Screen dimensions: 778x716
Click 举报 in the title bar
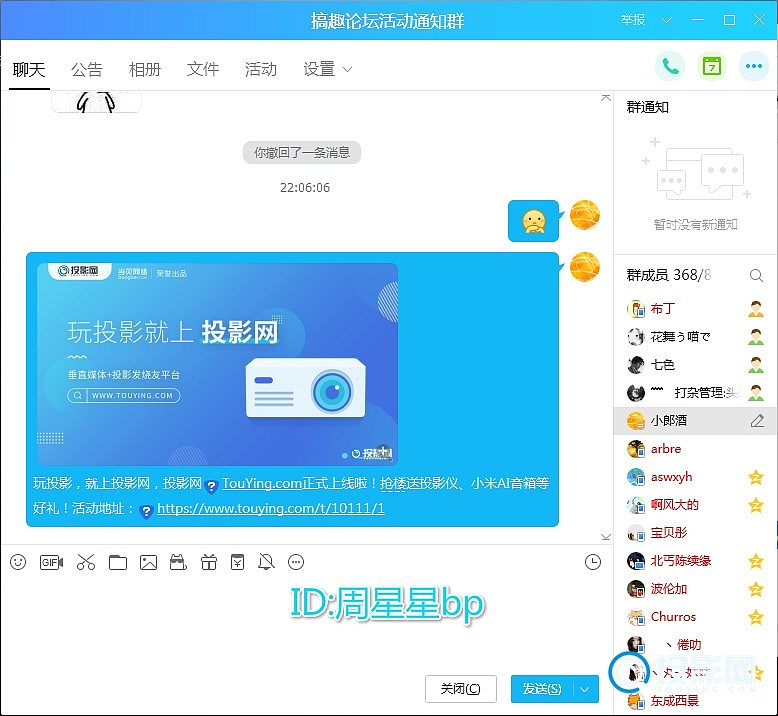click(x=633, y=20)
